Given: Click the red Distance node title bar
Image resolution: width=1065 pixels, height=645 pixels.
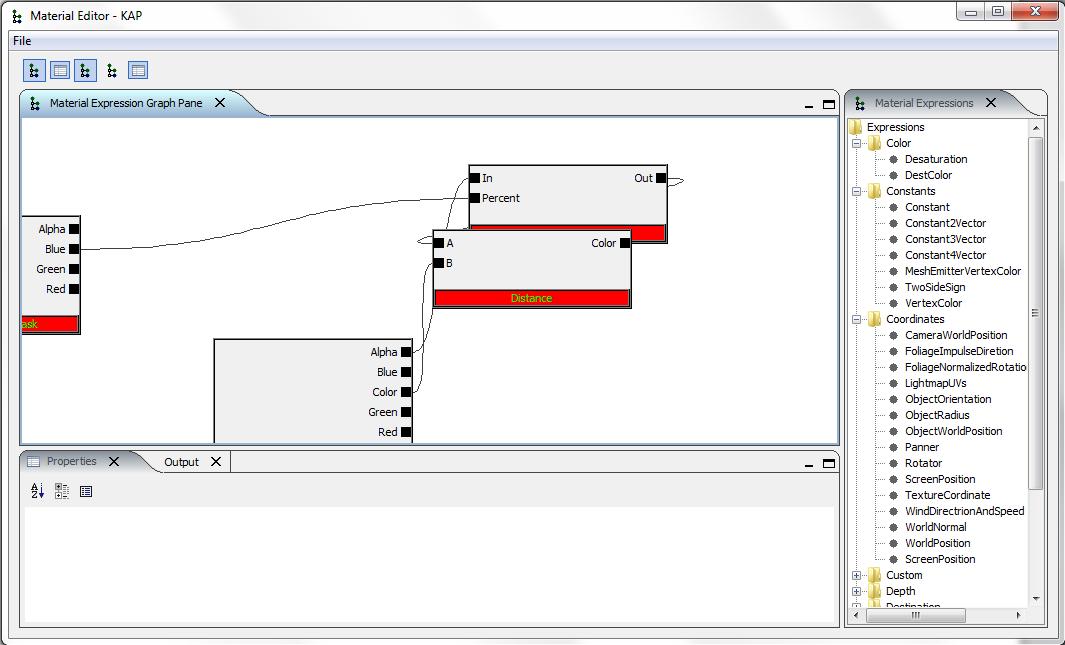Looking at the screenshot, I should (531, 298).
